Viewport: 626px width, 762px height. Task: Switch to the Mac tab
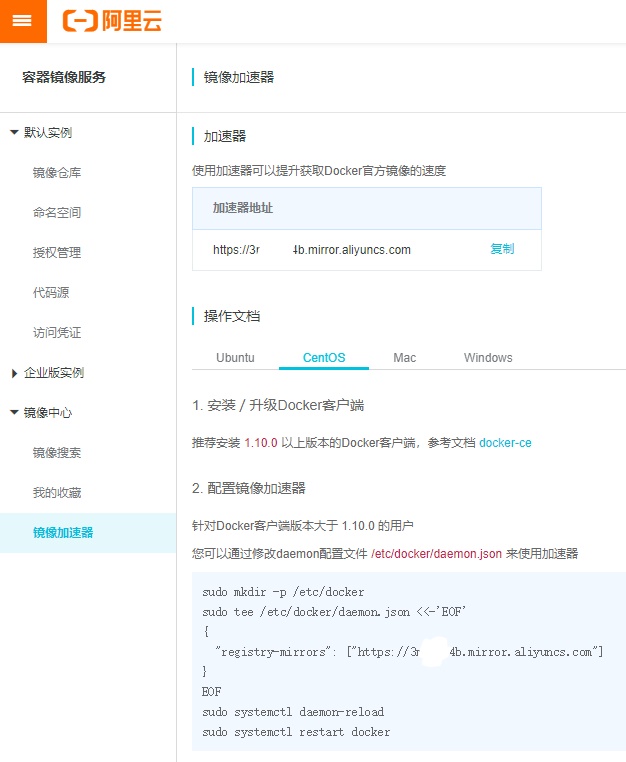coord(404,358)
